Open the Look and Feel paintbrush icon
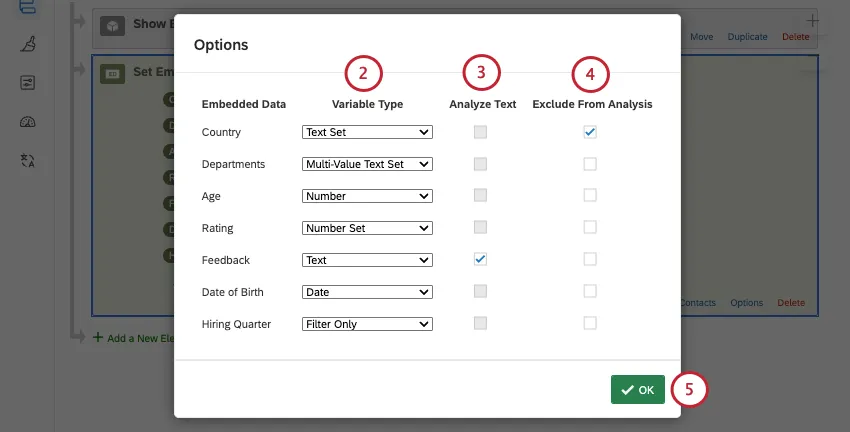This screenshot has width=850, height=432. [28, 44]
